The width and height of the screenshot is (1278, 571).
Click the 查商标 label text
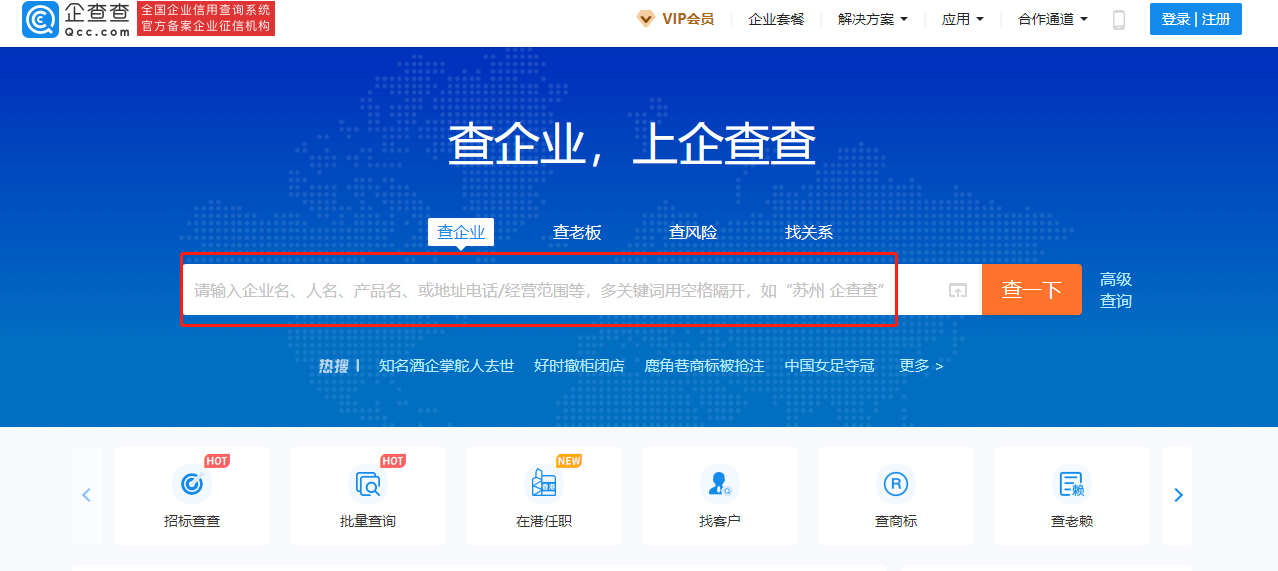click(896, 521)
